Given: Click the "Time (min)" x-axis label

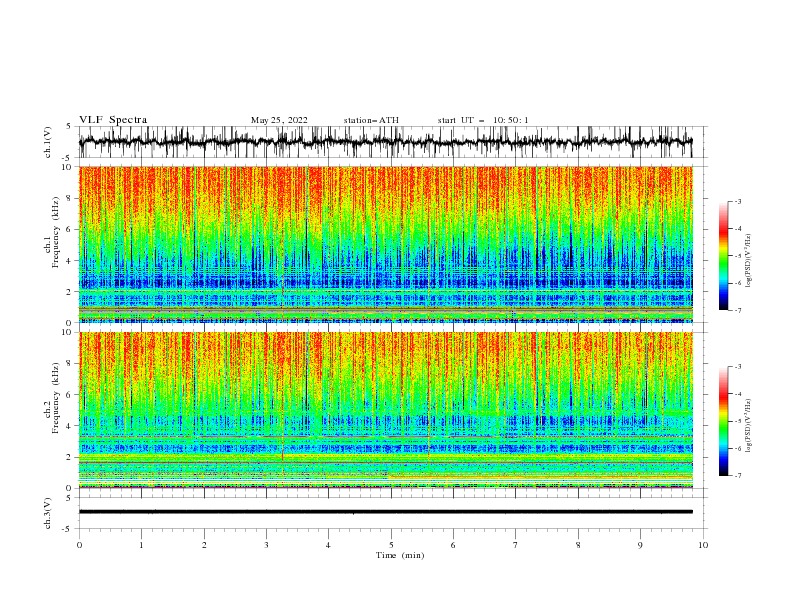Looking at the screenshot, I should [400, 555].
